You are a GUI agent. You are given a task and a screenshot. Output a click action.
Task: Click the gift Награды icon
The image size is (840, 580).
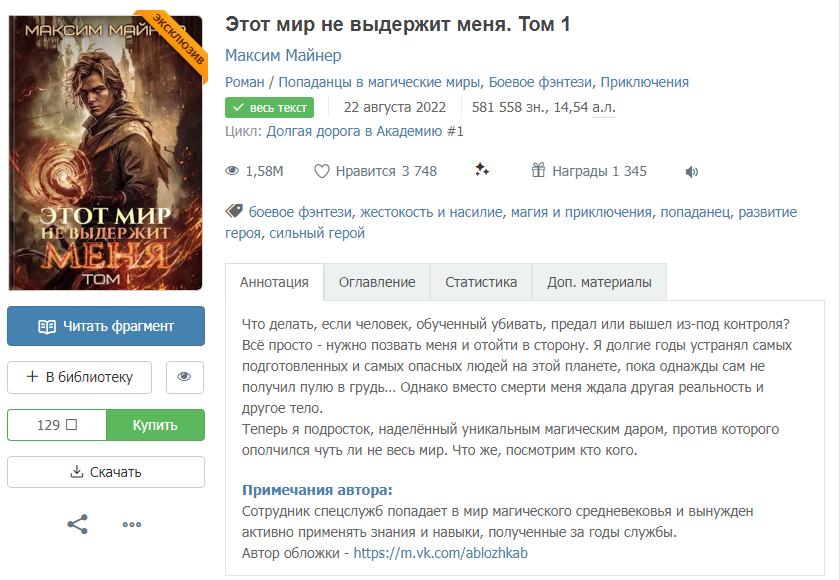point(538,170)
